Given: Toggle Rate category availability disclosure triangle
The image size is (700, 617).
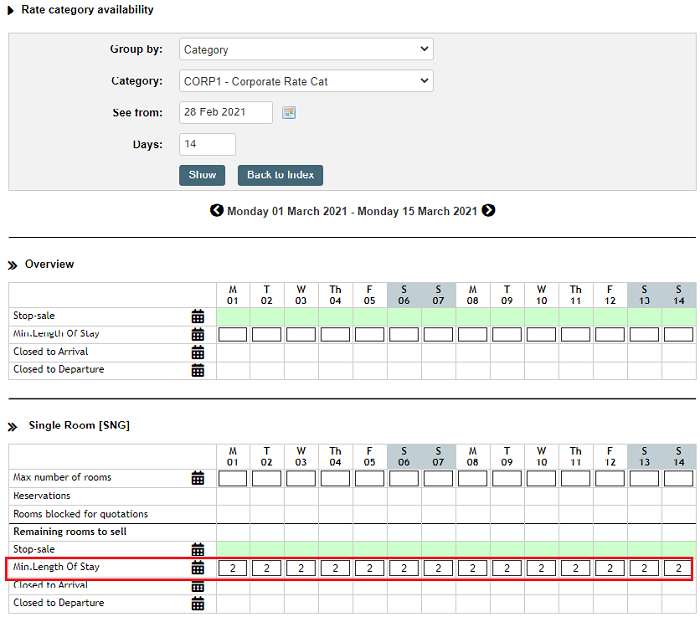Looking at the screenshot, I should (11, 10).
